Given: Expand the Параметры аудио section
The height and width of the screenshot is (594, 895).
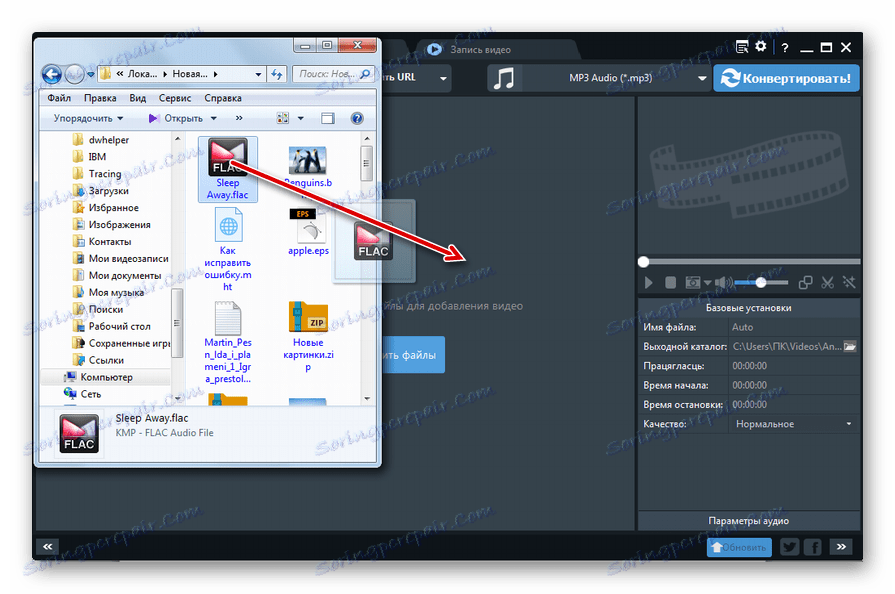Looking at the screenshot, I should (x=748, y=520).
